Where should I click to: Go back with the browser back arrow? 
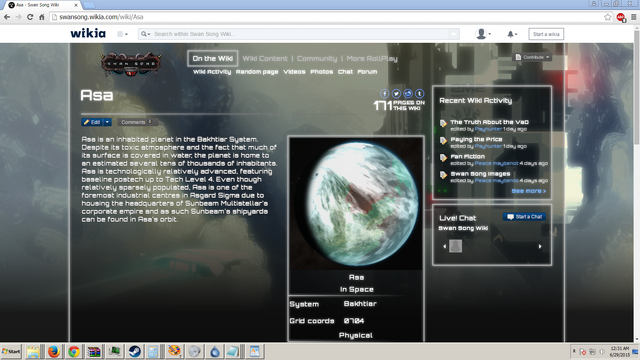tap(7, 17)
